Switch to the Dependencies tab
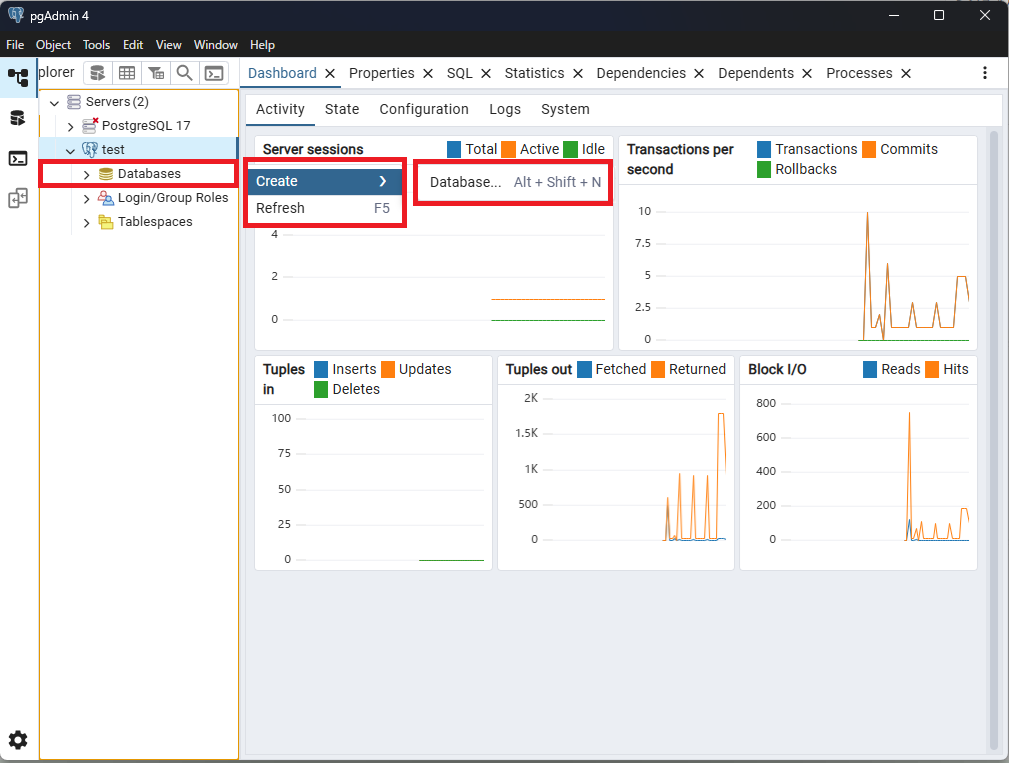The height and width of the screenshot is (763, 1009). pos(641,73)
